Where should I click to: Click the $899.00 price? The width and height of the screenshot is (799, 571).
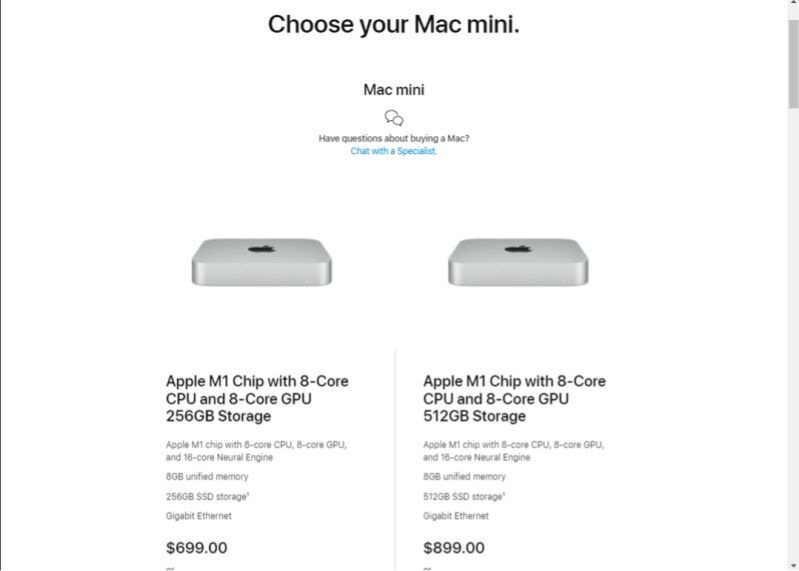click(454, 548)
